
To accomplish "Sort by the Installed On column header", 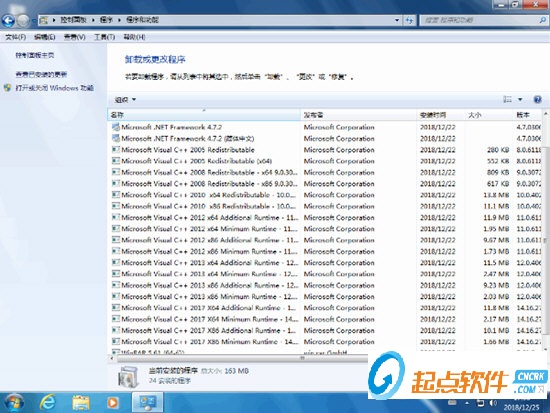I will click(x=441, y=115).
